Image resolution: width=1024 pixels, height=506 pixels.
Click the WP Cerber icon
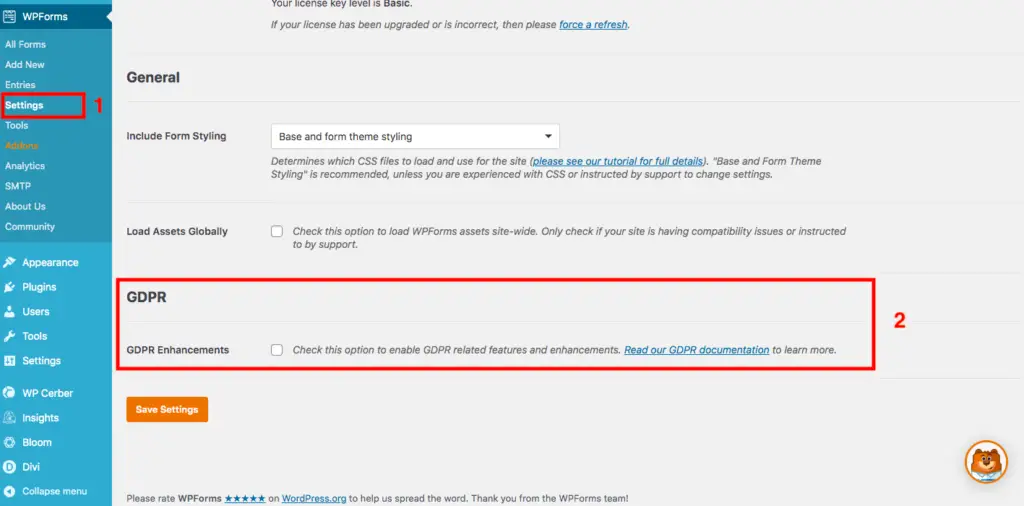point(9,393)
